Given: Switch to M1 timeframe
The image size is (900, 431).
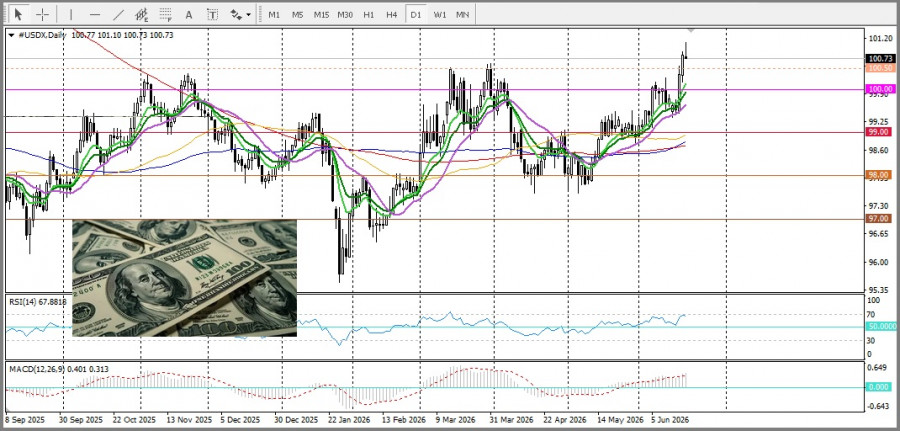Looking at the screenshot, I should (x=274, y=14).
